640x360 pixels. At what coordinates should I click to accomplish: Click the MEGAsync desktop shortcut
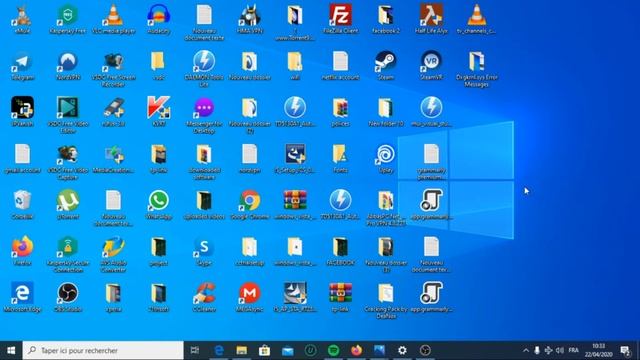click(250, 297)
